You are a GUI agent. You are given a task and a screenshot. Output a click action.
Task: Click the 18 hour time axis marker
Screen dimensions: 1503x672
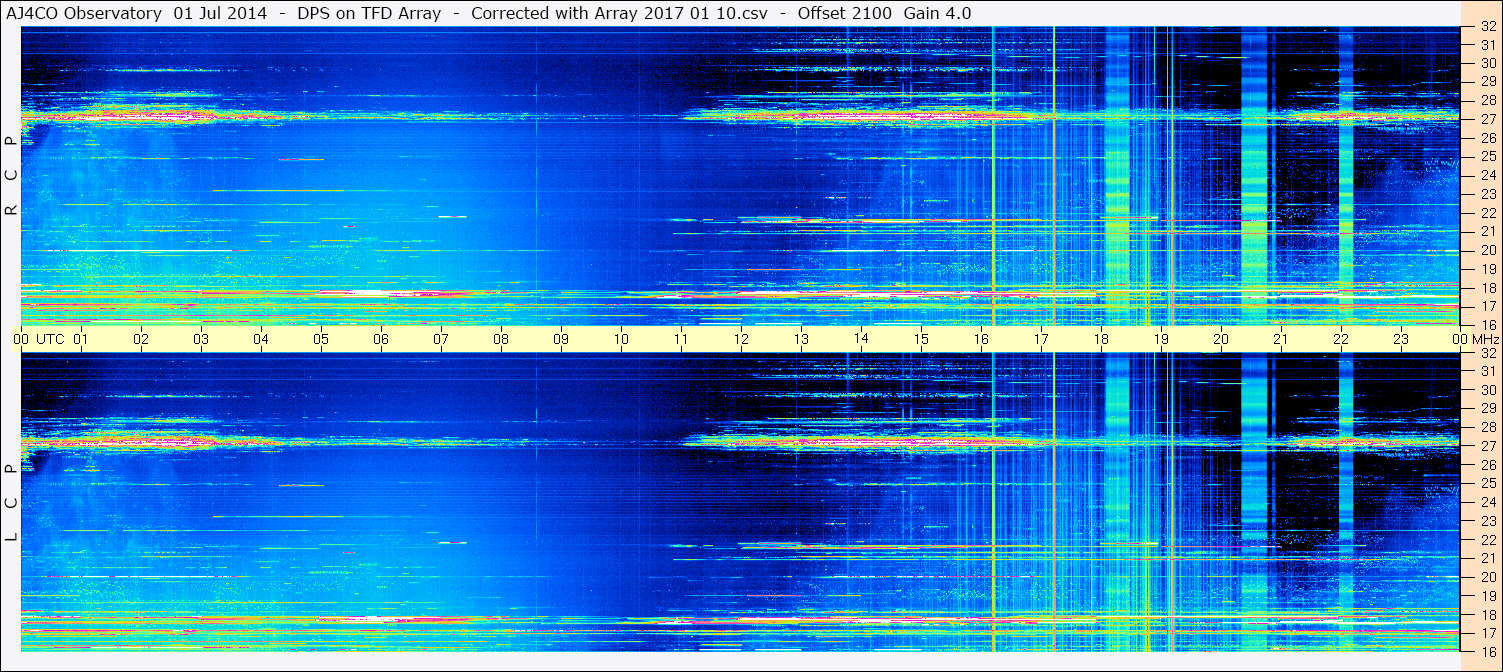(x=1101, y=339)
